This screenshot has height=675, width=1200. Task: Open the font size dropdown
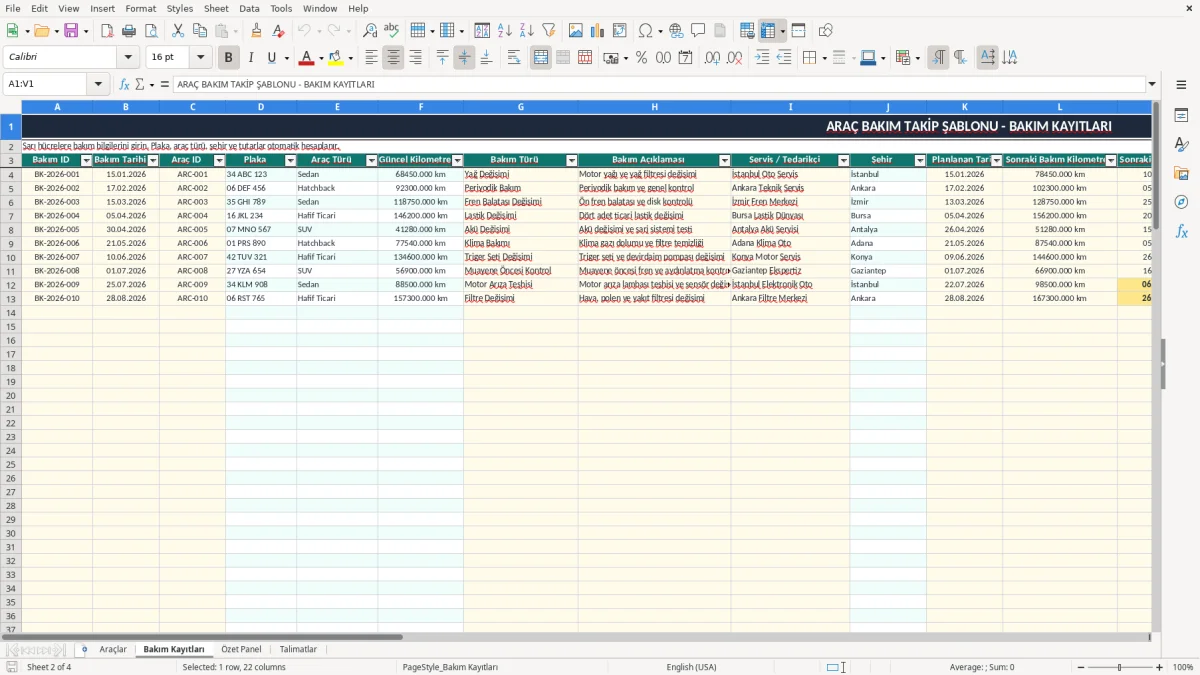click(x=201, y=58)
